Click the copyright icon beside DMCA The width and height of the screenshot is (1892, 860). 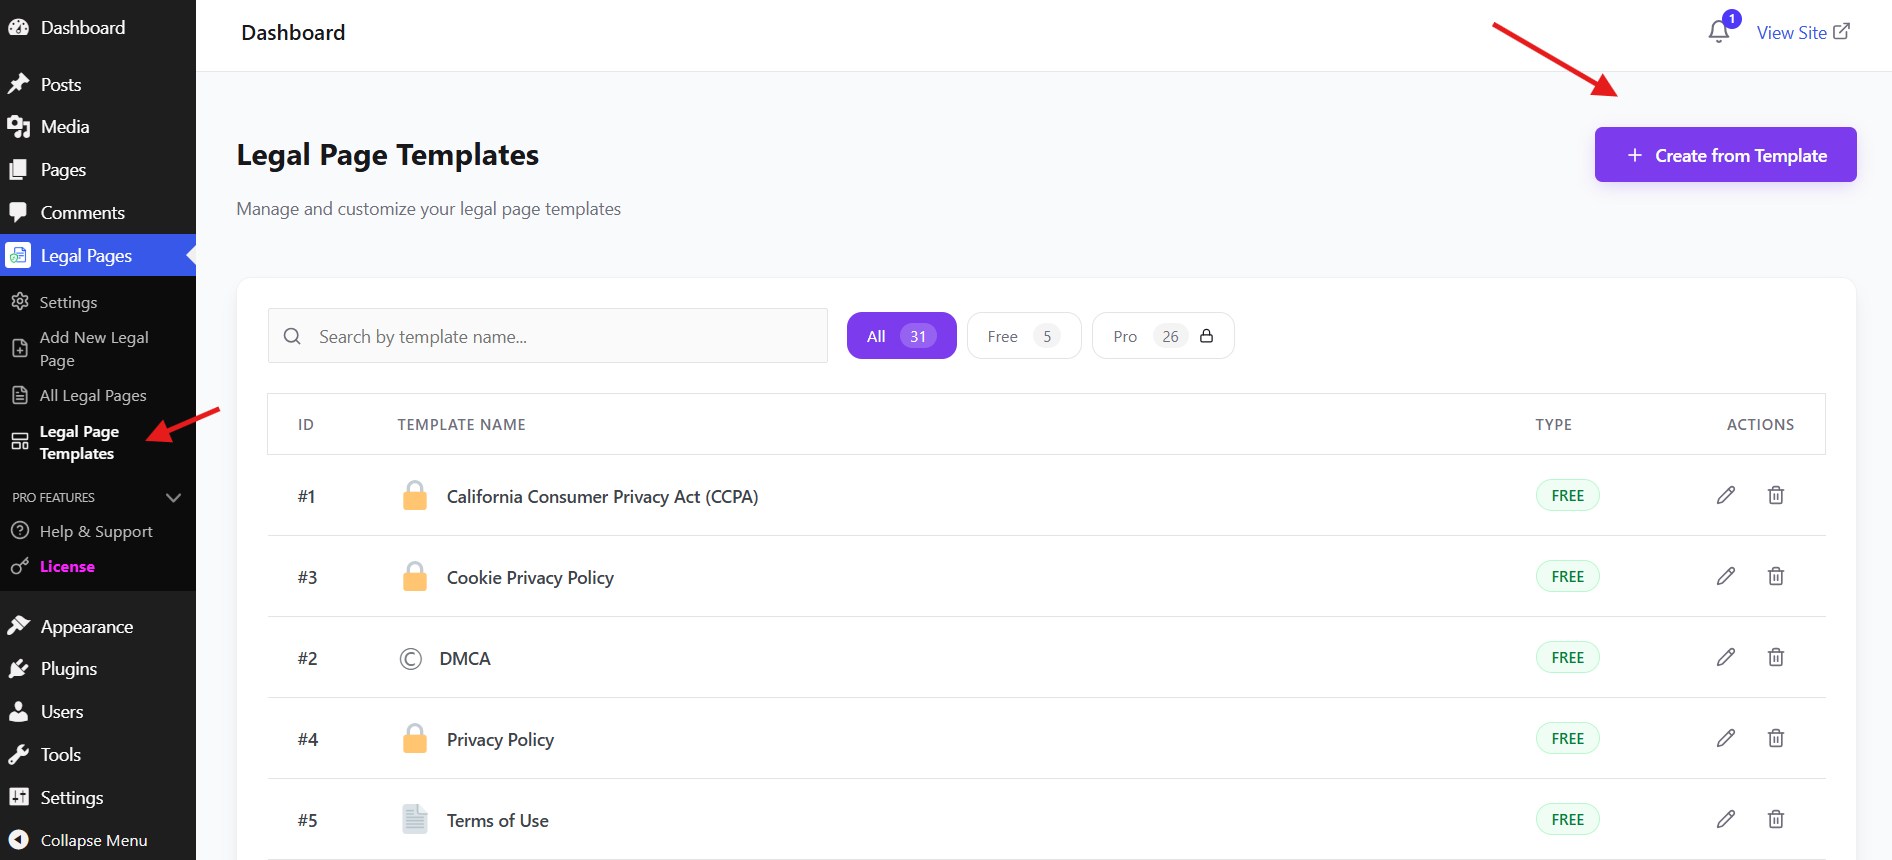point(410,658)
